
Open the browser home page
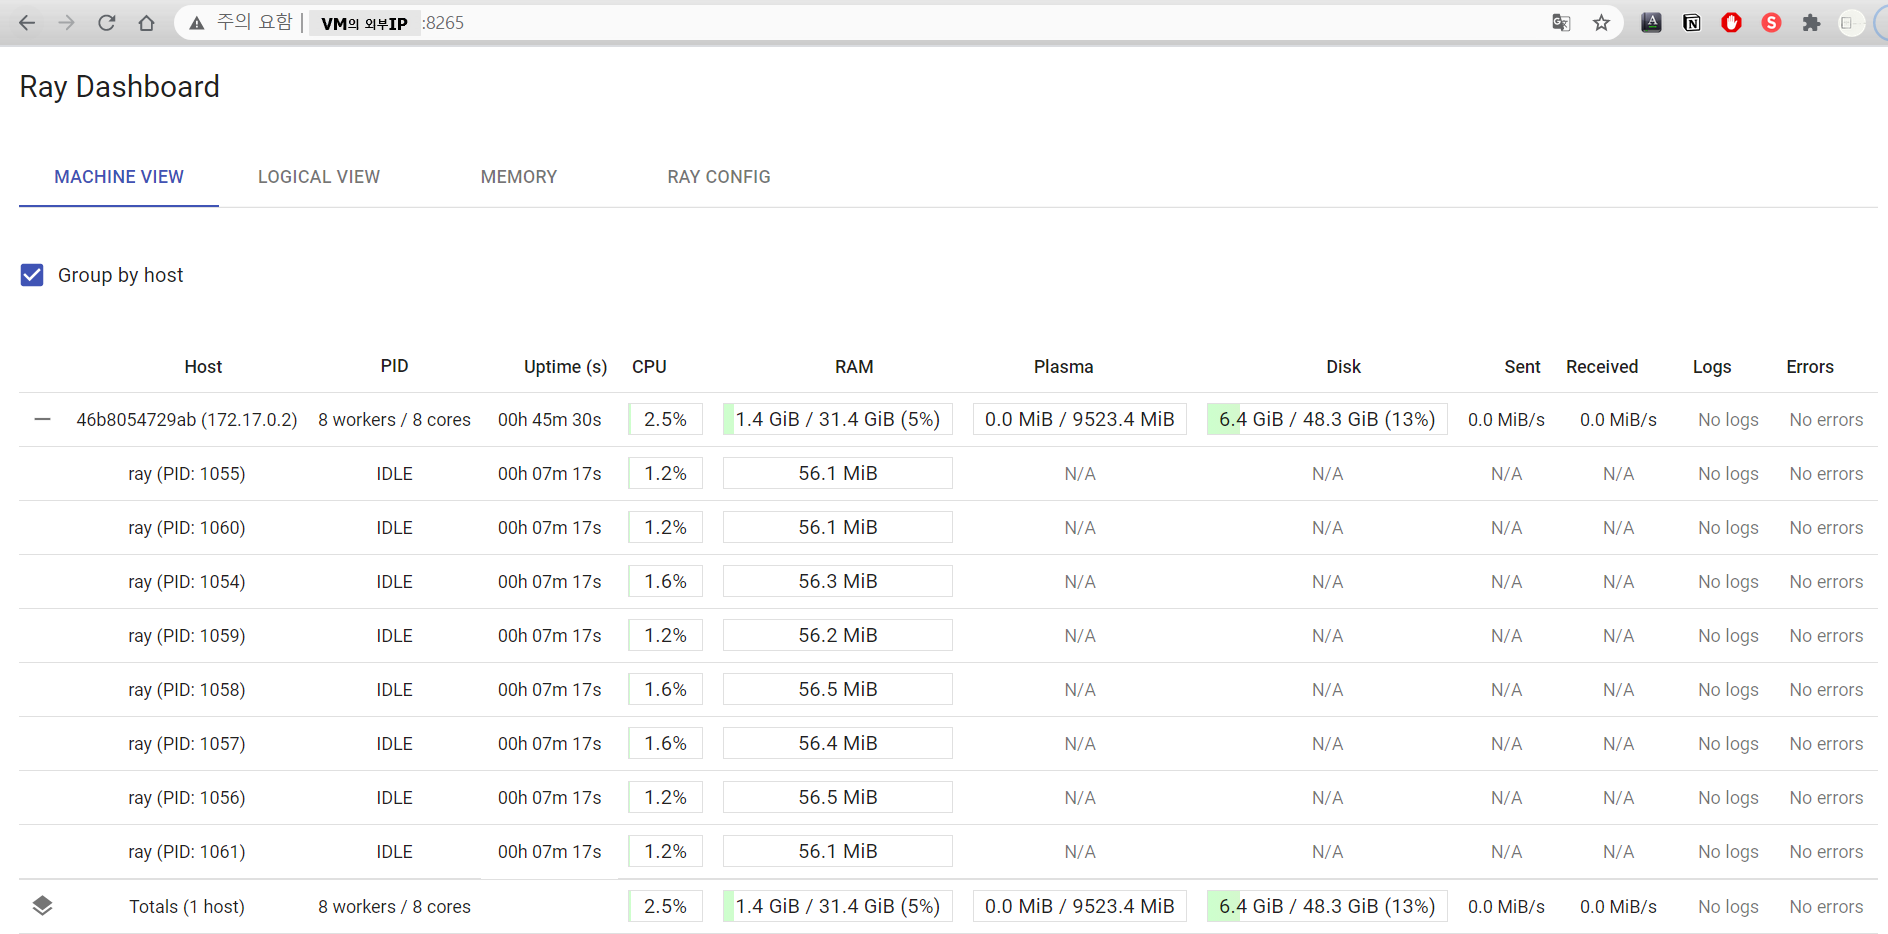coord(146,23)
